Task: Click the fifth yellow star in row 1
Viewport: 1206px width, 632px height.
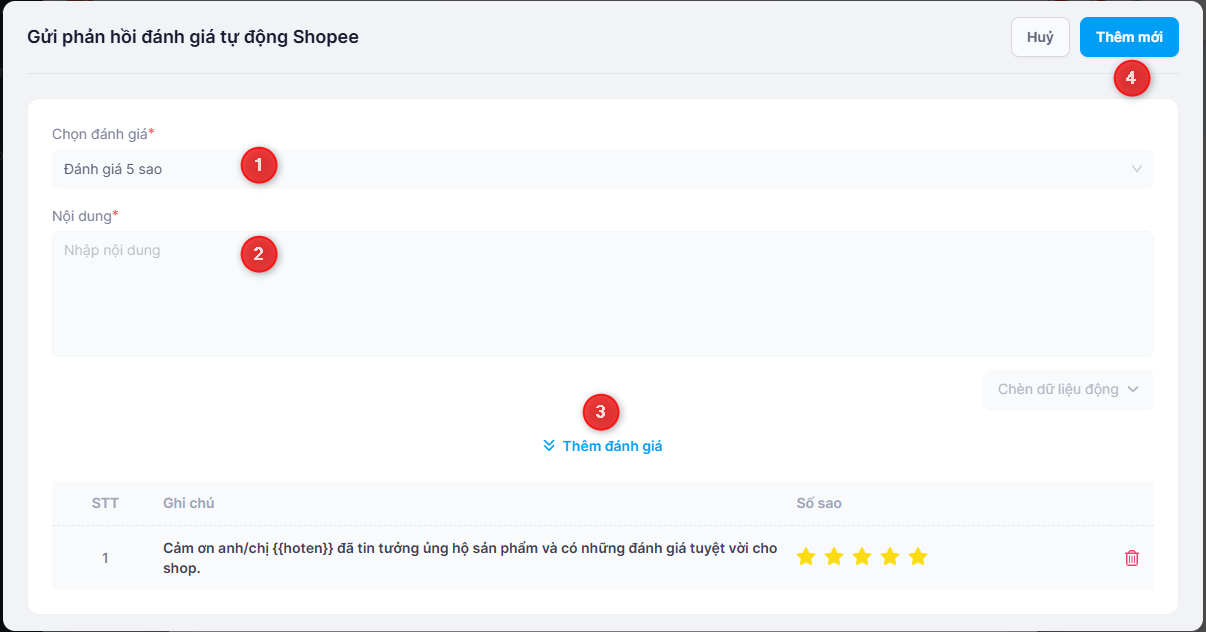Action: pos(918,557)
